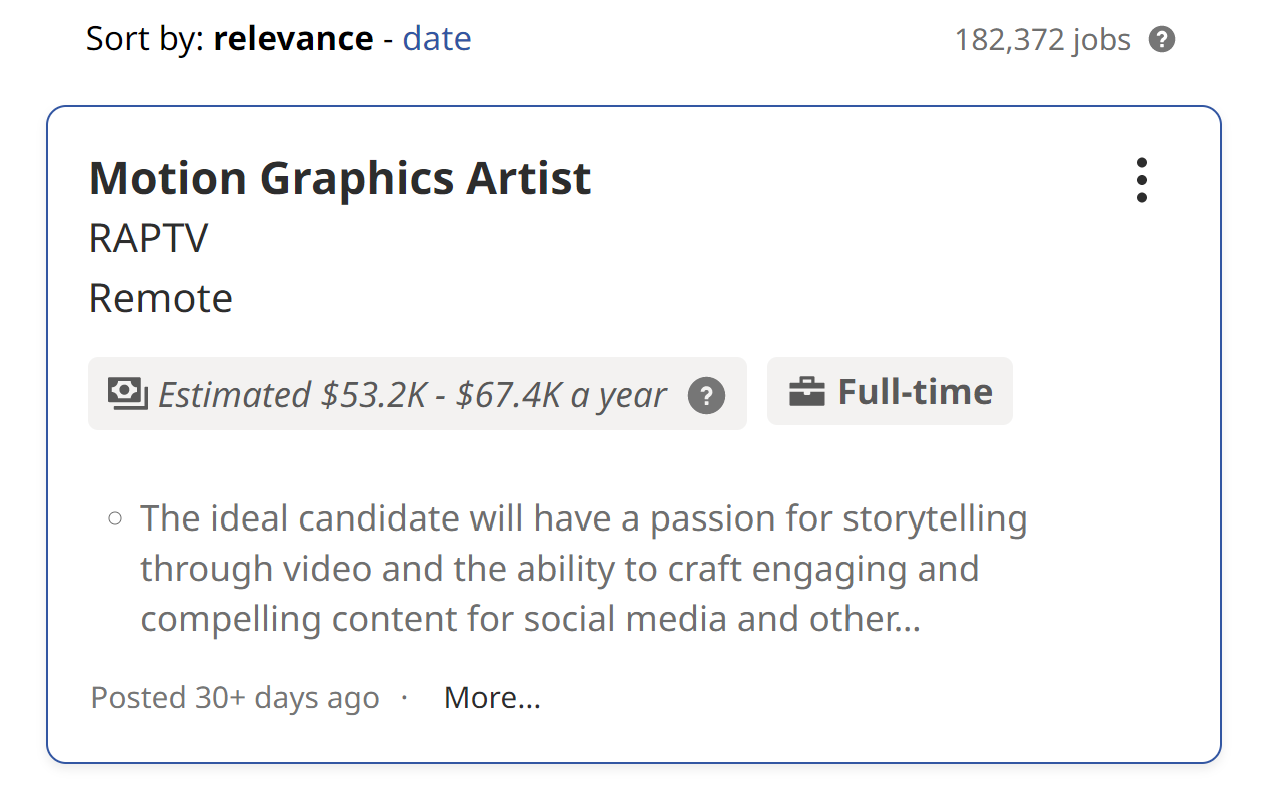
Task: Click the briefcase icon beside Full-time
Action: click(x=806, y=392)
